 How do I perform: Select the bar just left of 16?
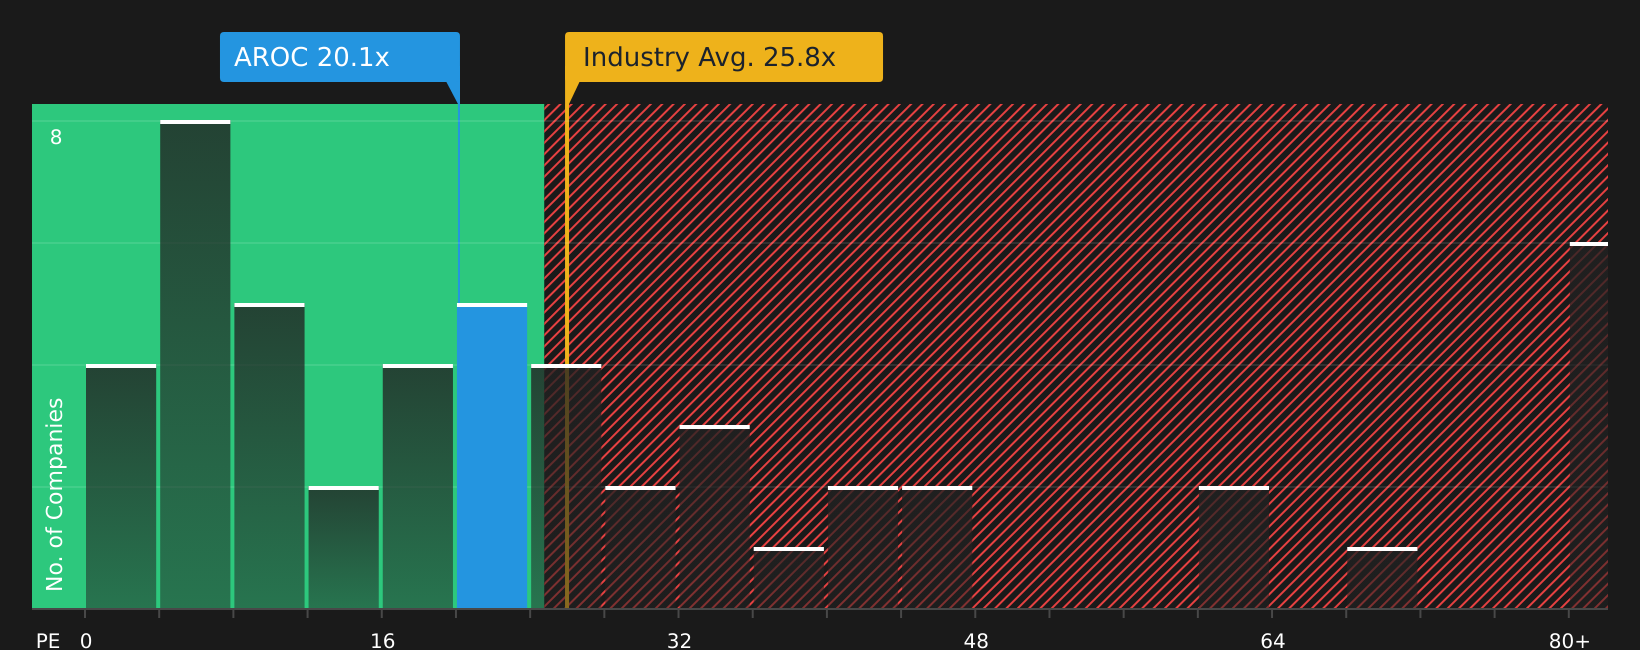pos(344,548)
